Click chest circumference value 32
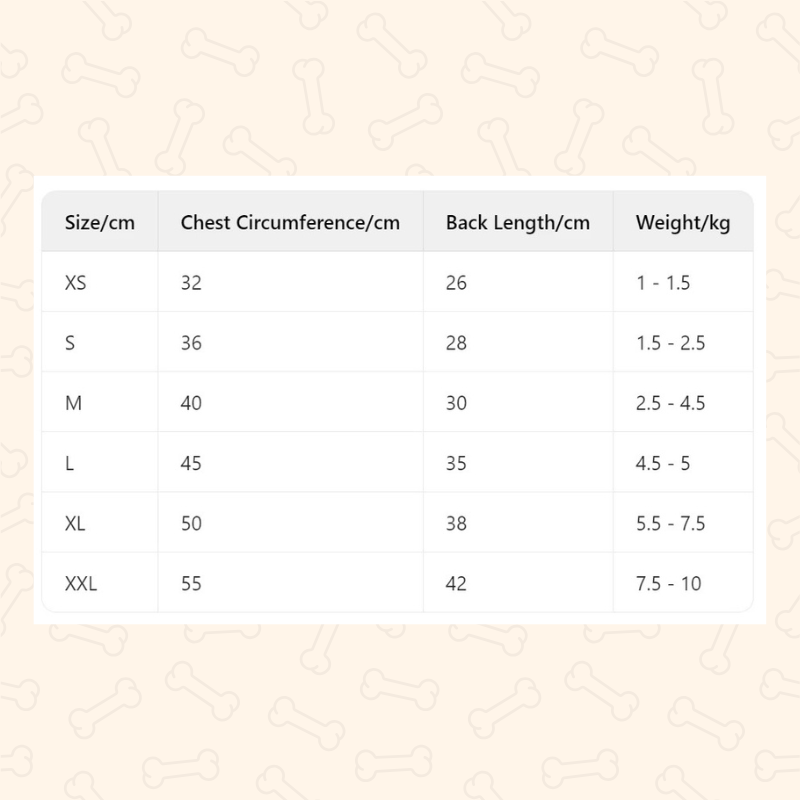The image size is (800, 800). coord(191,283)
